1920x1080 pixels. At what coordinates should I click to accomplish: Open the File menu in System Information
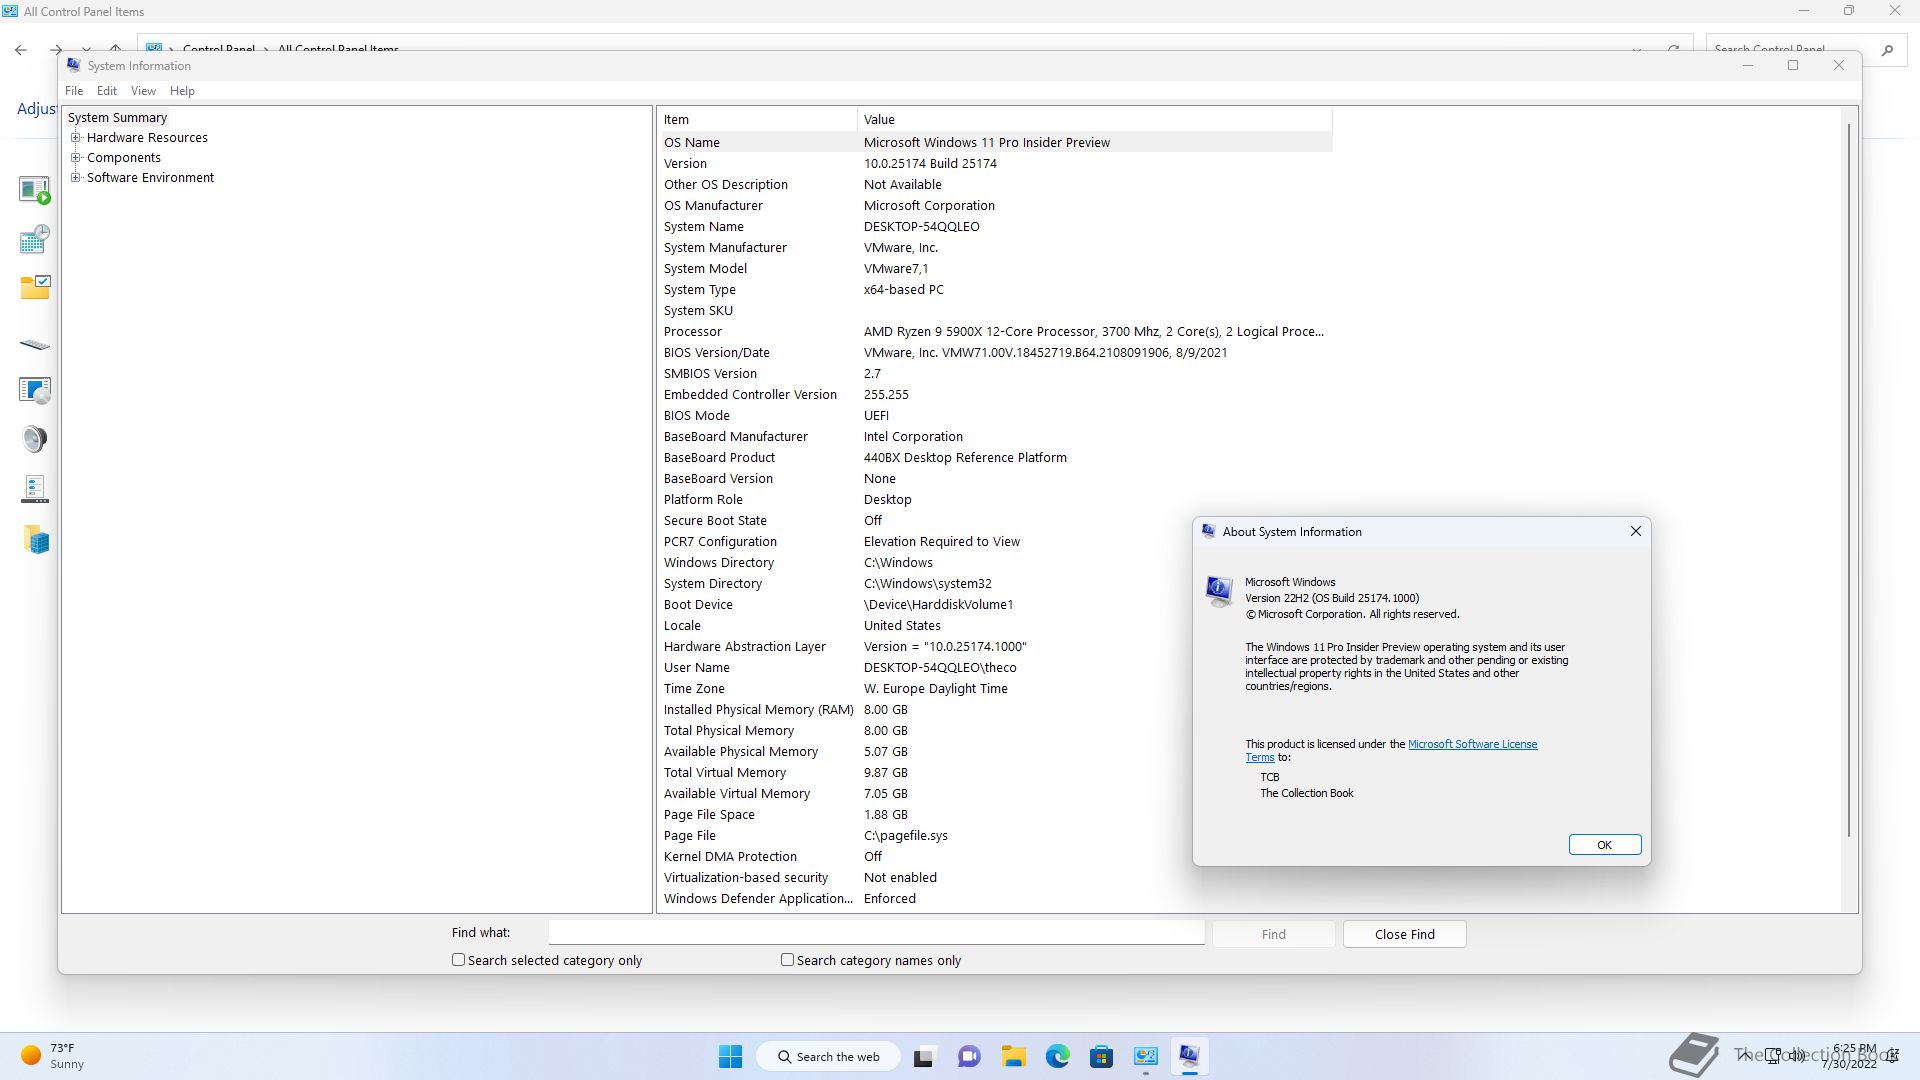tap(74, 91)
